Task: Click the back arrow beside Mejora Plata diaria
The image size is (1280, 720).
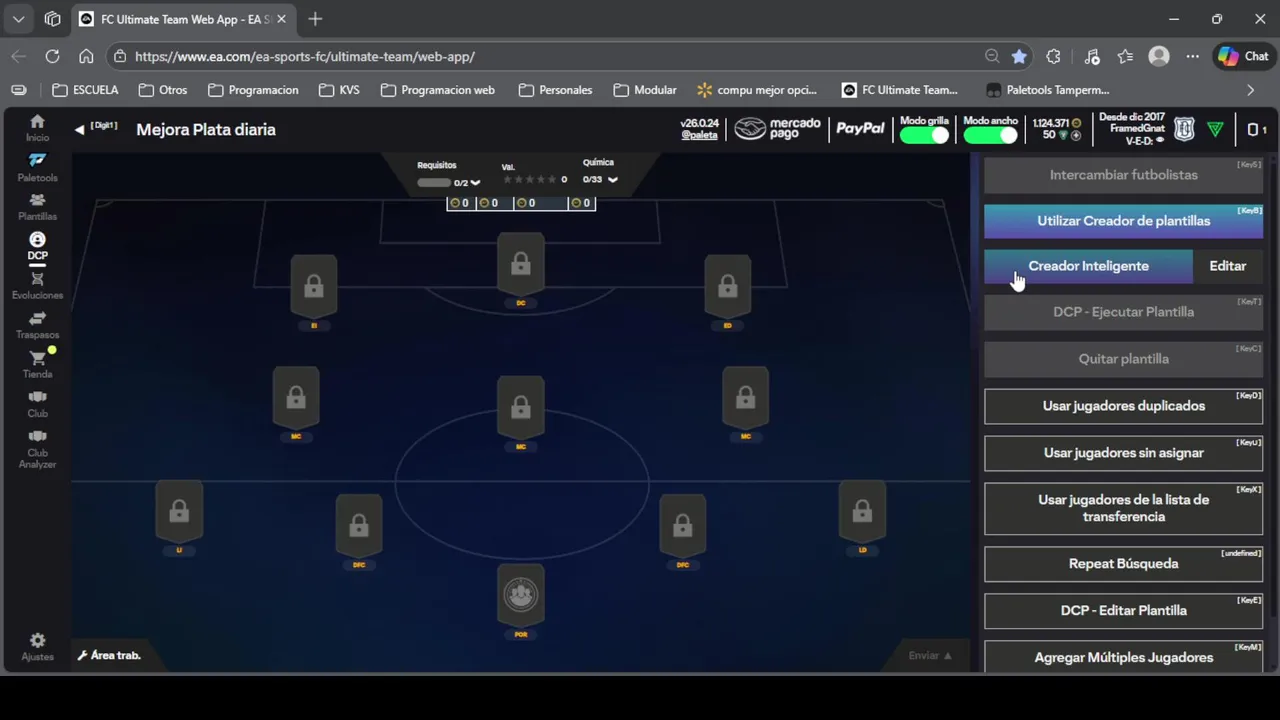Action: [79, 130]
